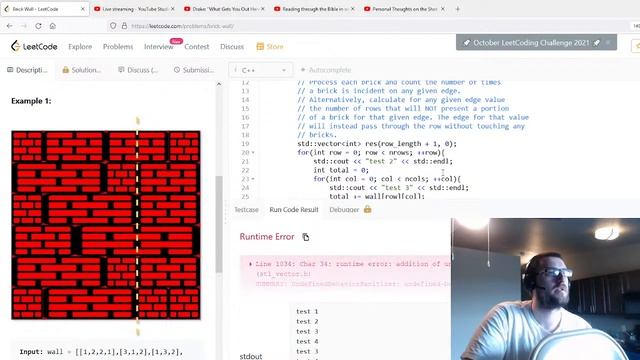Click the shield tracking protection icon
This screenshot has width=640, height=360.
click(x=113, y=26)
